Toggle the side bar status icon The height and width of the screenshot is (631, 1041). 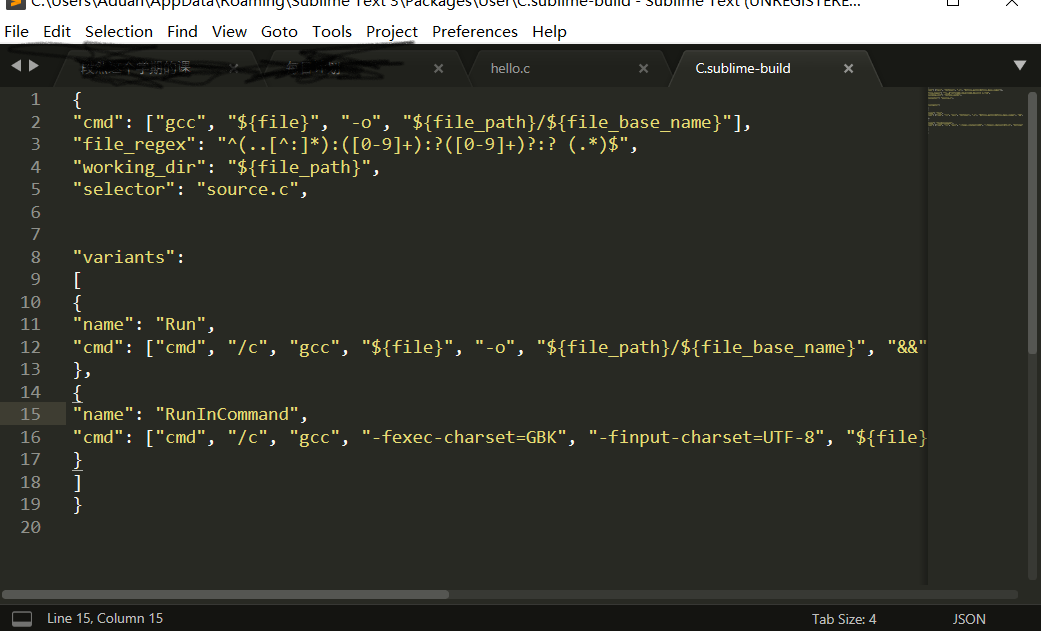[22, 619]
